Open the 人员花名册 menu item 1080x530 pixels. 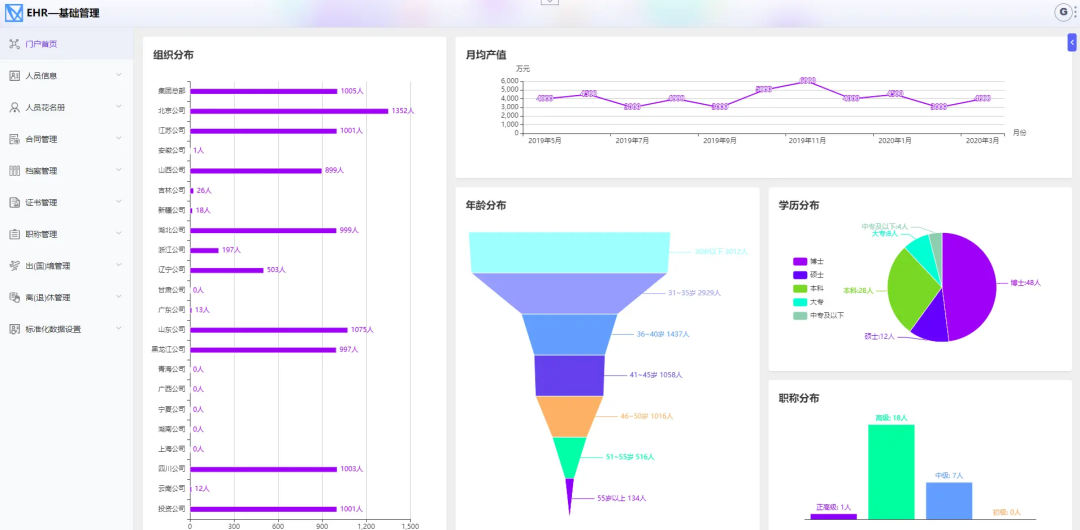click(x=67, y=108)
